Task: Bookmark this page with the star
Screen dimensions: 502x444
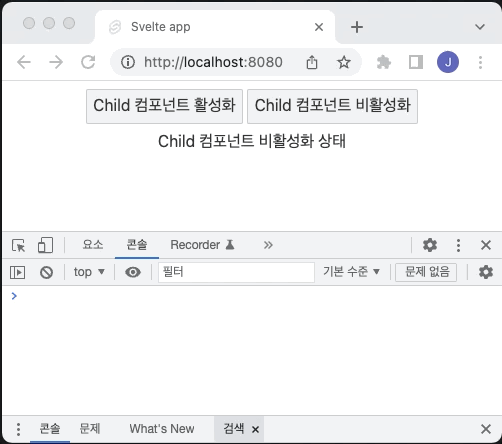Action: coord(344,62)
